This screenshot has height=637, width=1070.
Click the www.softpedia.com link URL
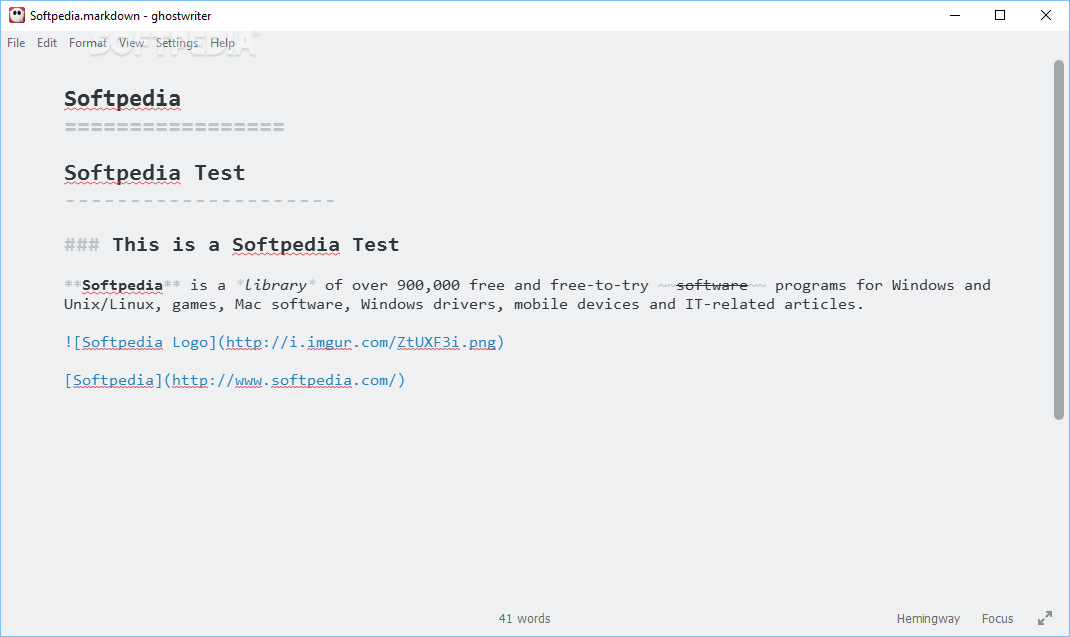tap(285, 380)
